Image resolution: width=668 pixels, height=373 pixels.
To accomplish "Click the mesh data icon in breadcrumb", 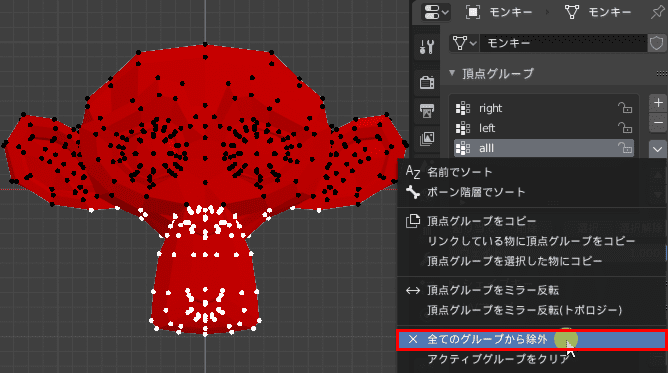I will pyautogui.click(x=572, y=12).
